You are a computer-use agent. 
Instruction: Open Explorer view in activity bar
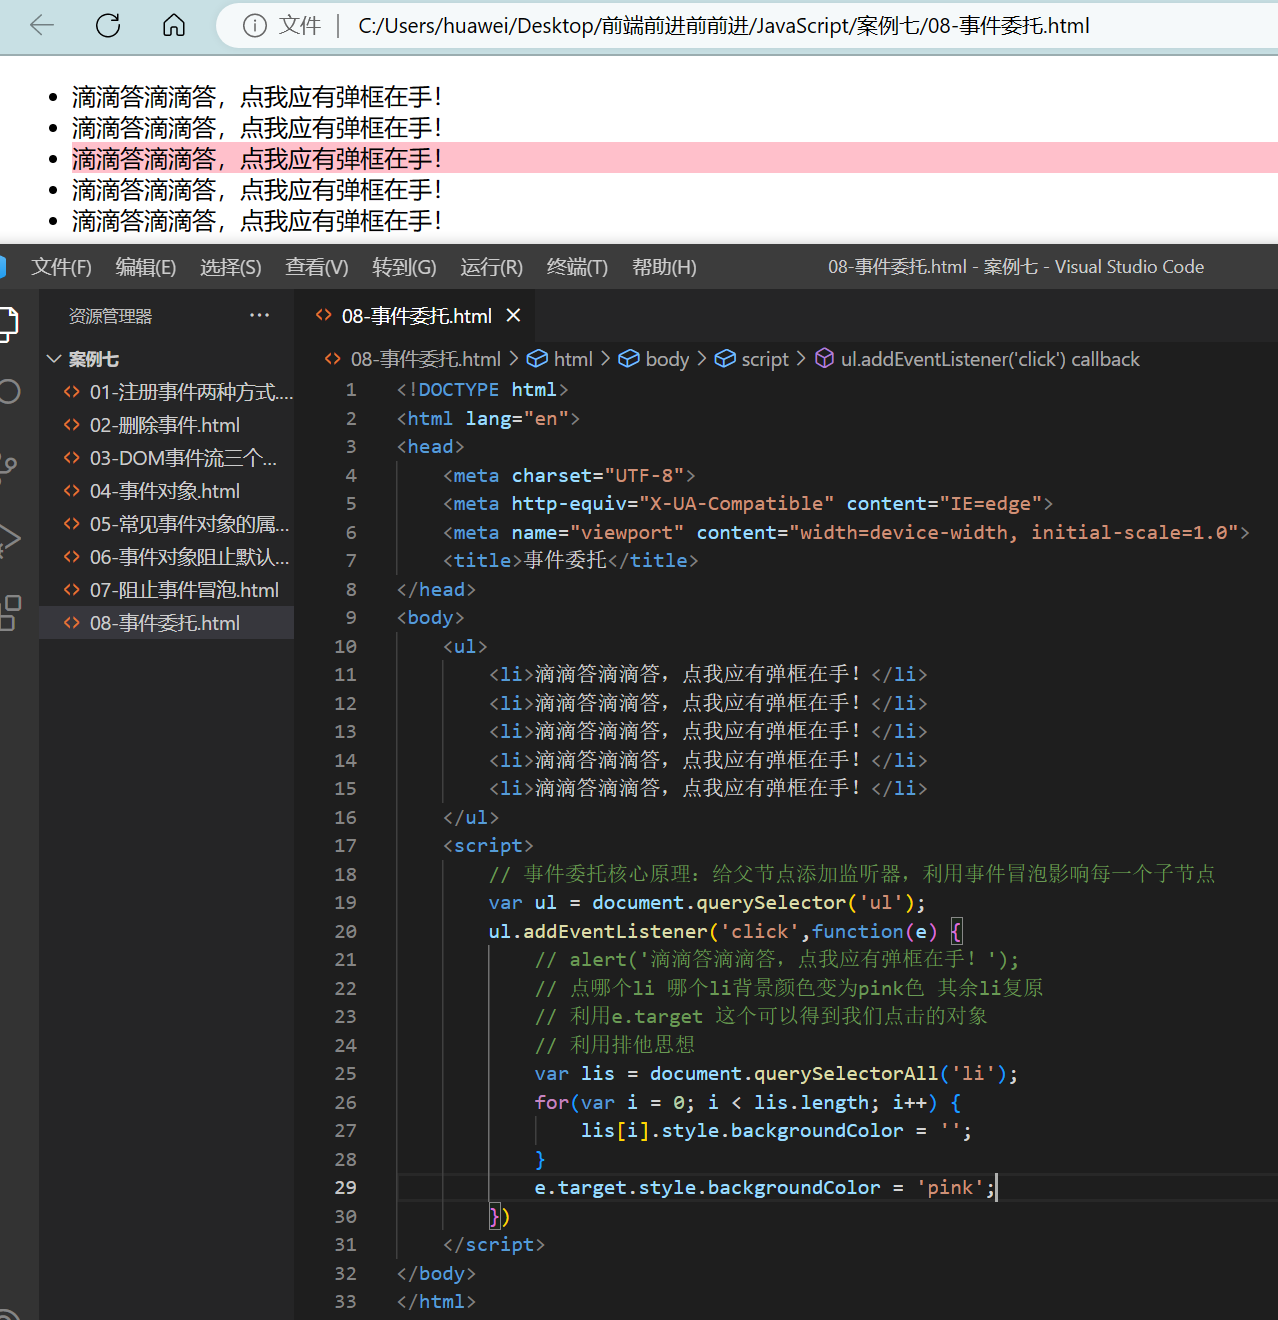(8, 324)
